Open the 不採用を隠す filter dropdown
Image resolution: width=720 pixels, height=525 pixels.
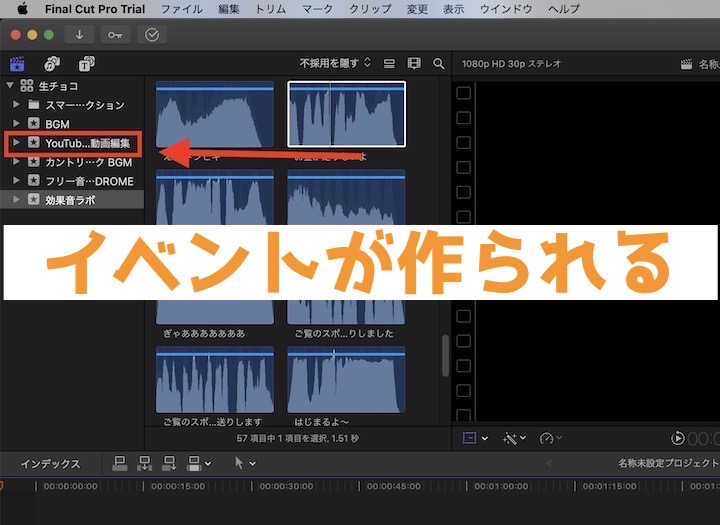point(335,63)
